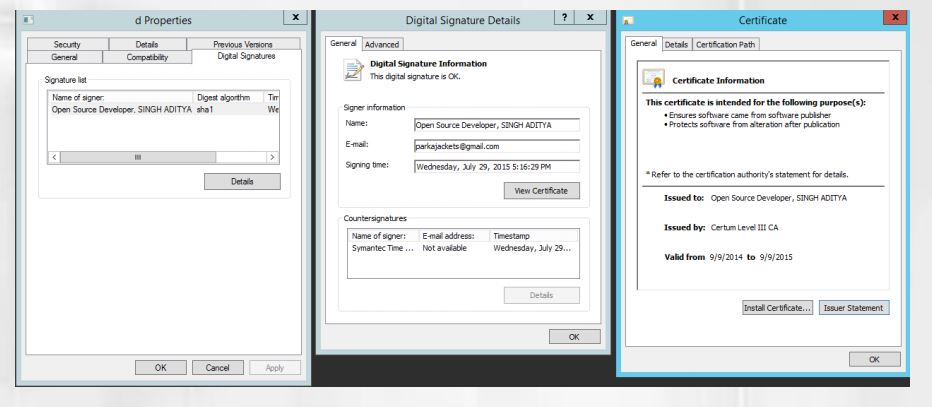This screenshot has height=407, width=932.
Task: Click the Certificate window title icon
Action: coord(628,17)
